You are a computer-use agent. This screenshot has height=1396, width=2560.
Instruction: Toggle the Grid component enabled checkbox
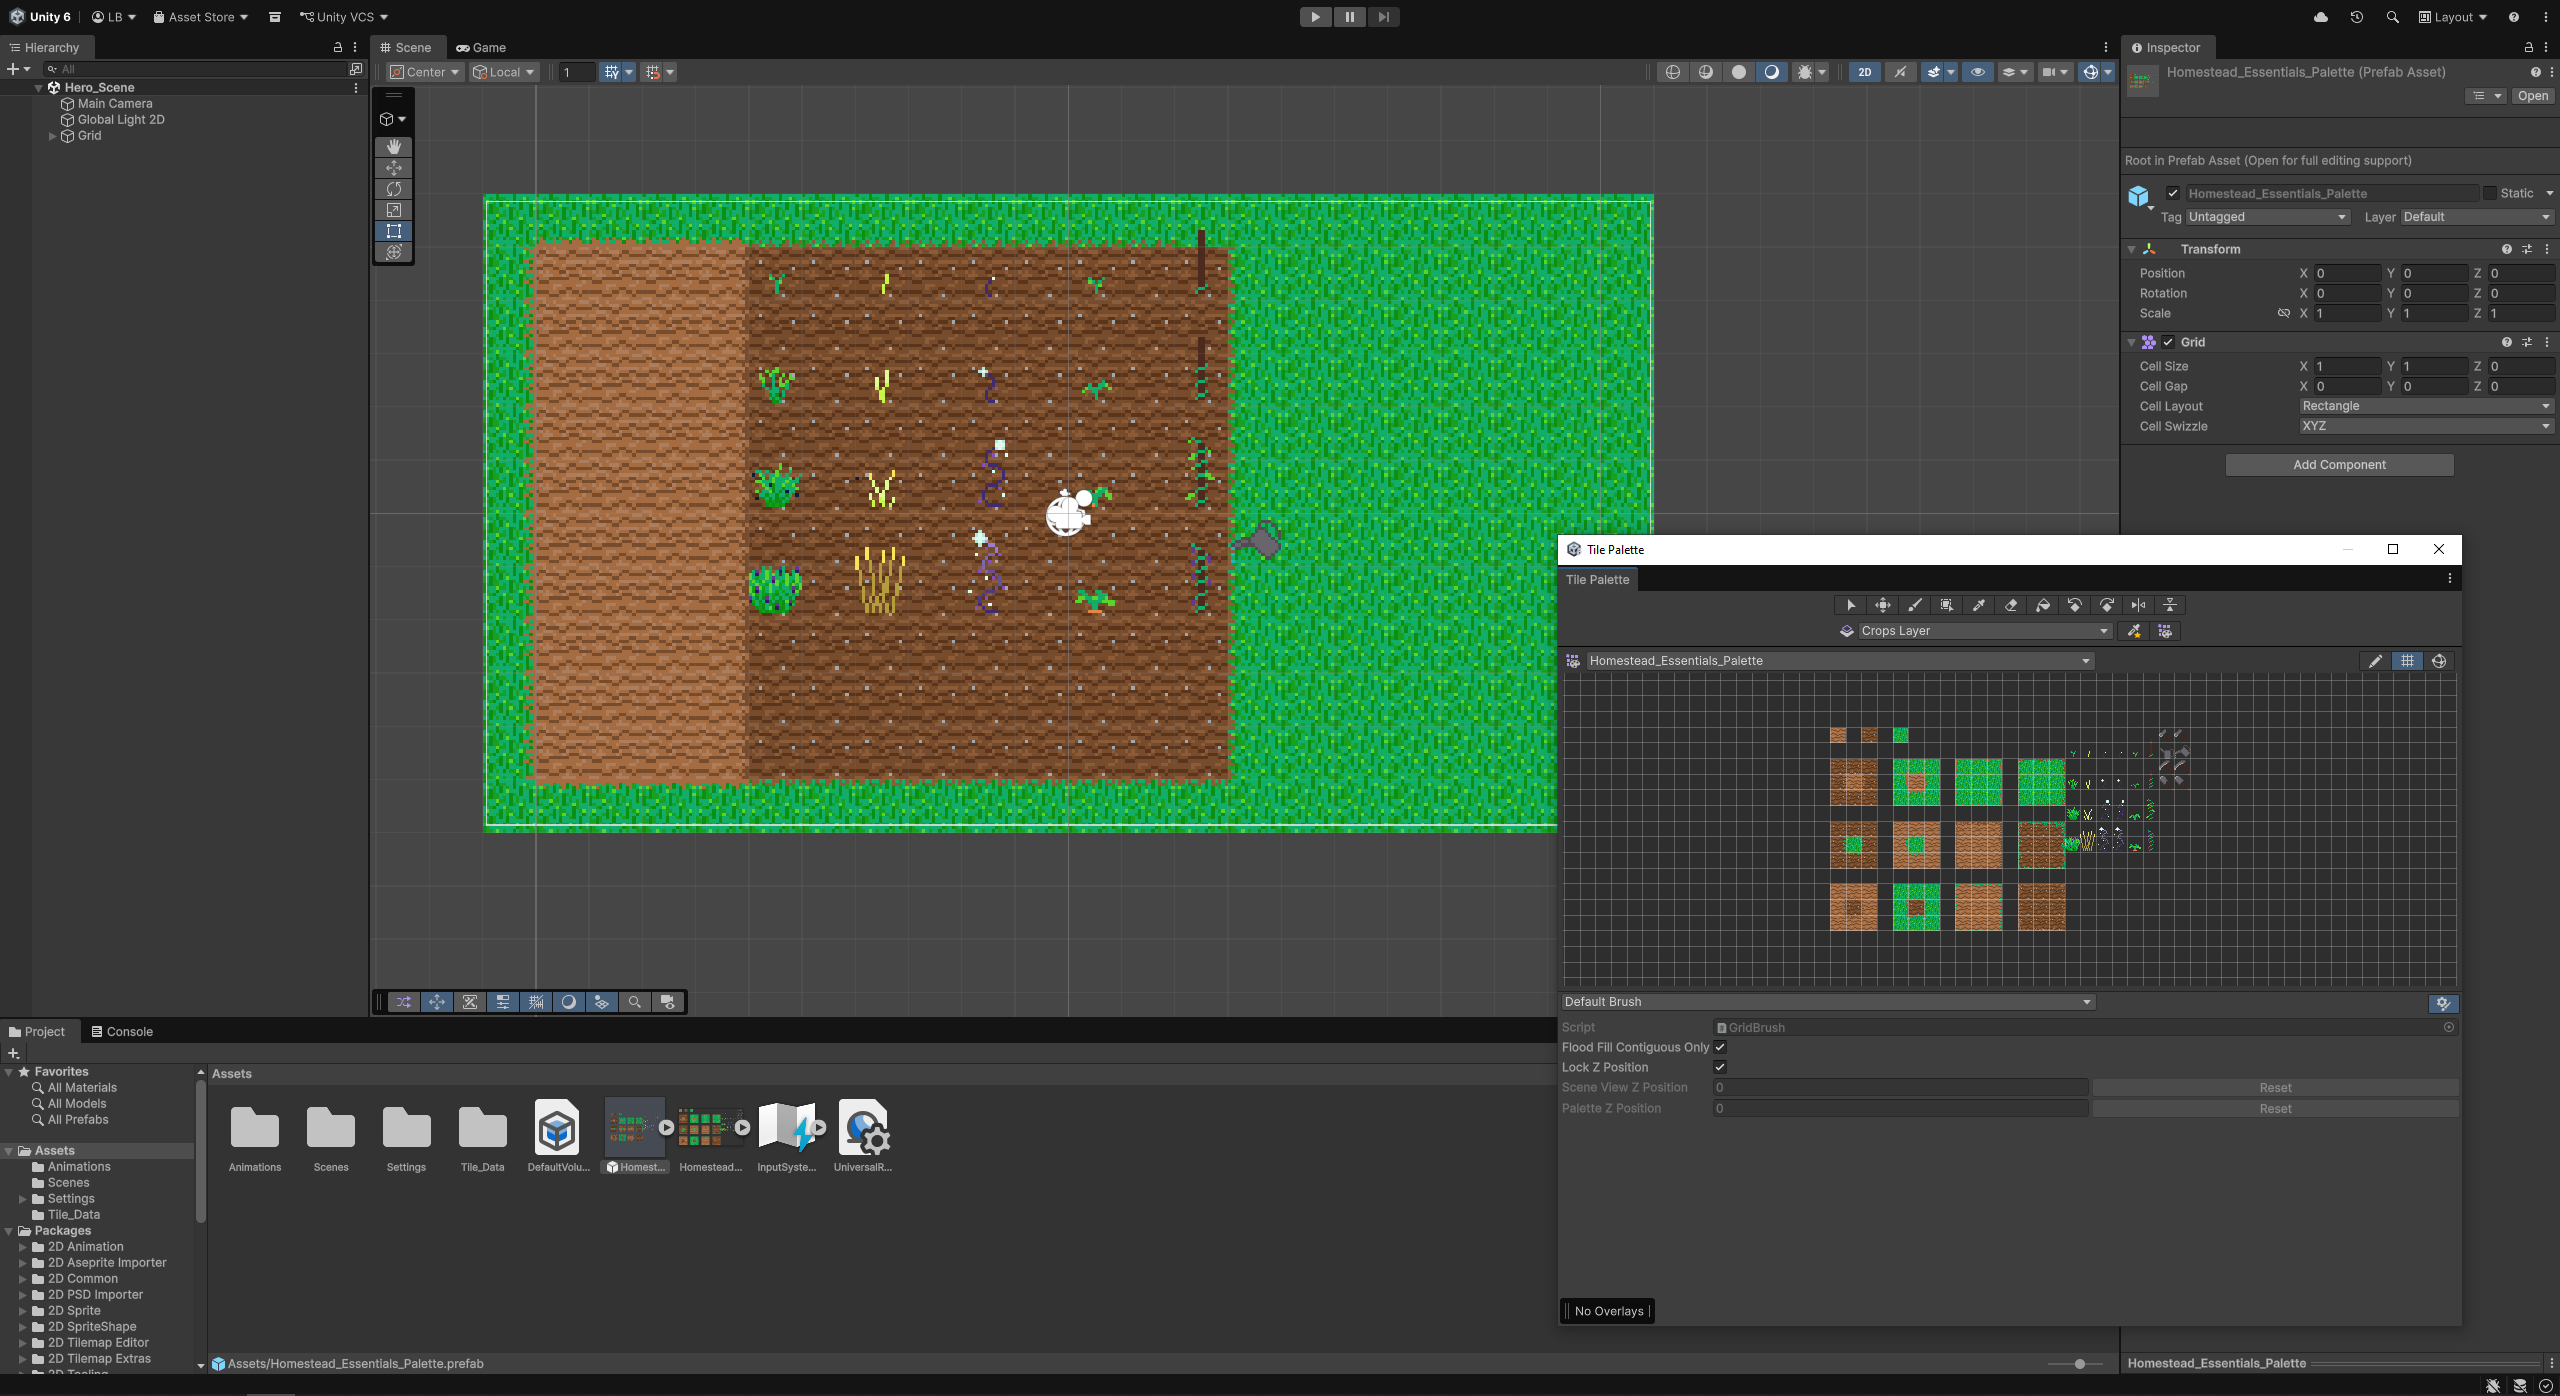(2168, 342)
